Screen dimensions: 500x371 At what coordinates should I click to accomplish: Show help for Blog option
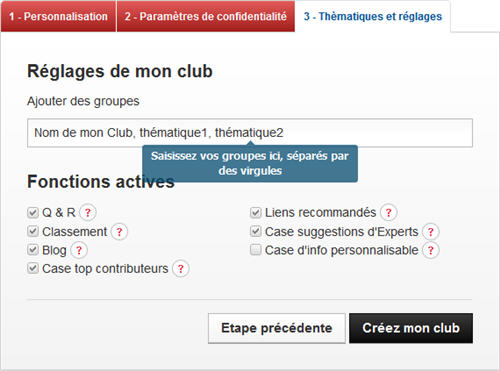pyautogui.click(x=79, y=250)
